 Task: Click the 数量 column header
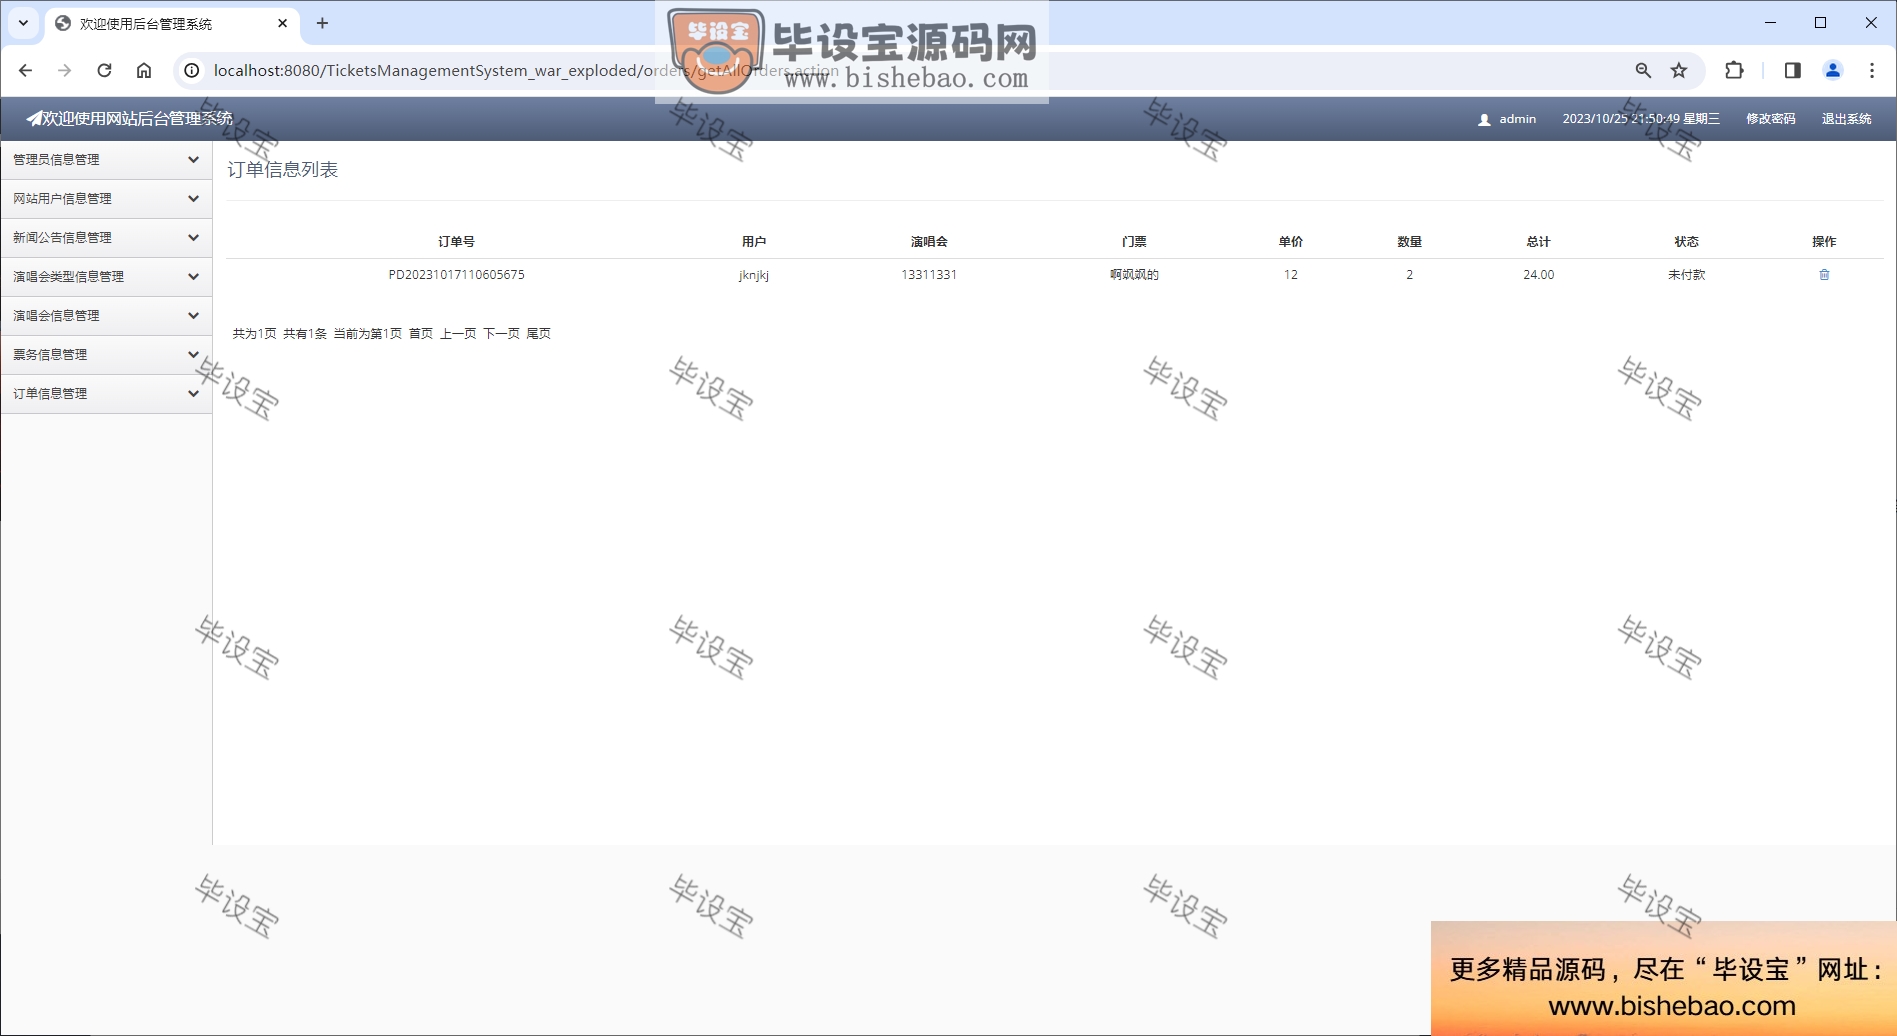[x=1410, y=242]
